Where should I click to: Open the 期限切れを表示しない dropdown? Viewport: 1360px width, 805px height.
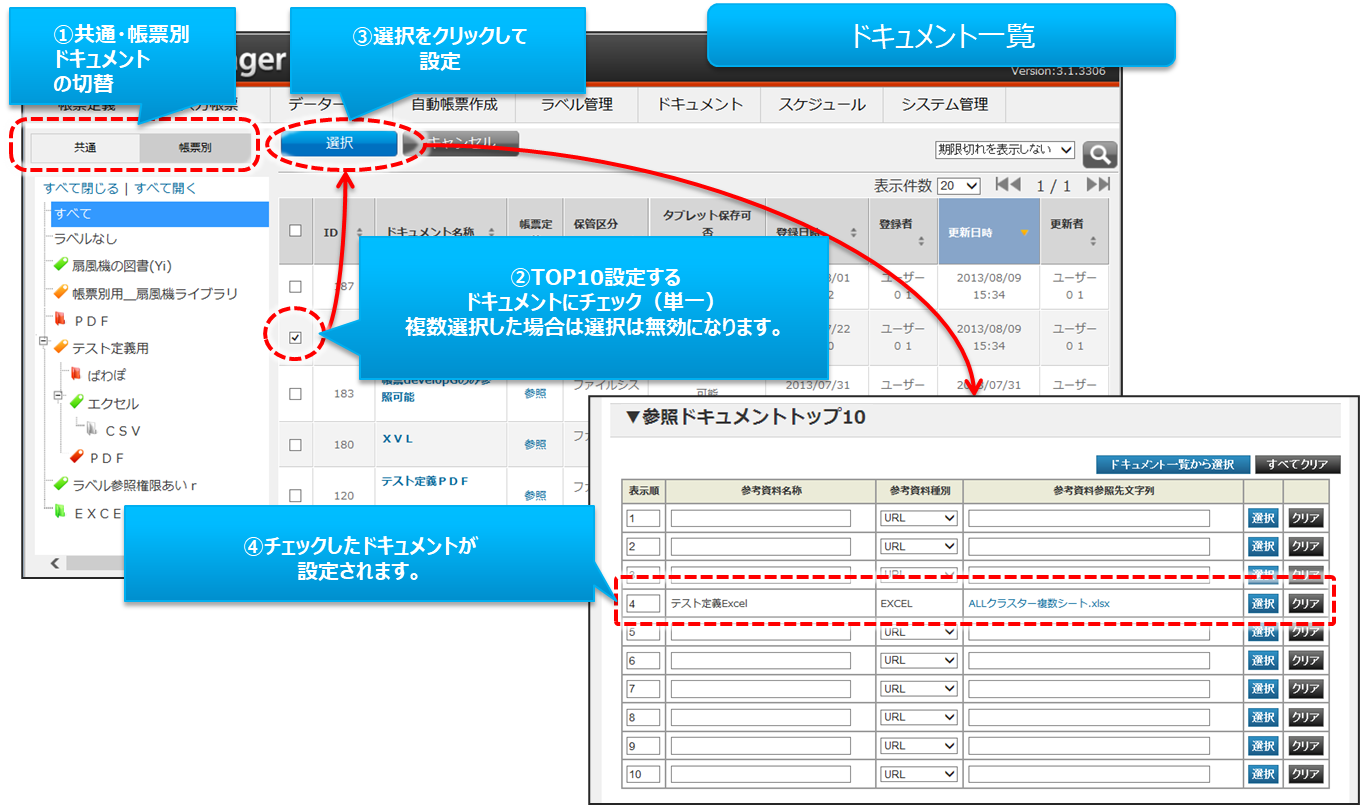(x=1004, y=150)
